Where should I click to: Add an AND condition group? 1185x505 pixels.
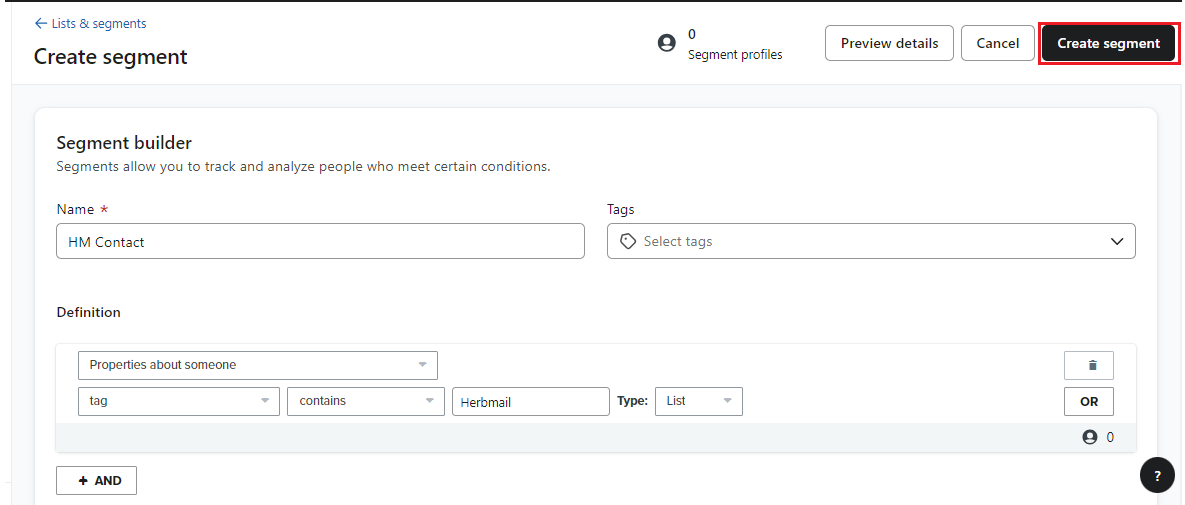(x=97, y=480)
